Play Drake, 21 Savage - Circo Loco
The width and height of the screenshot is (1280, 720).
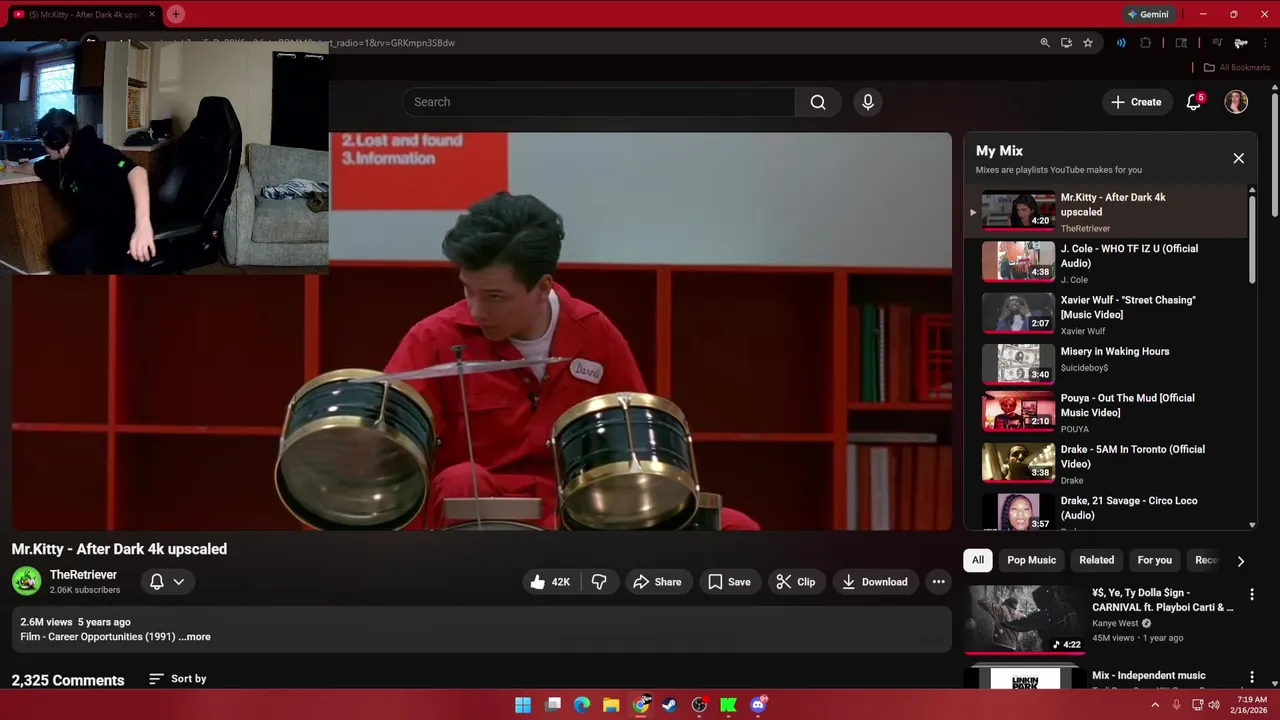pyautogui.click(x=1107, y=510)
